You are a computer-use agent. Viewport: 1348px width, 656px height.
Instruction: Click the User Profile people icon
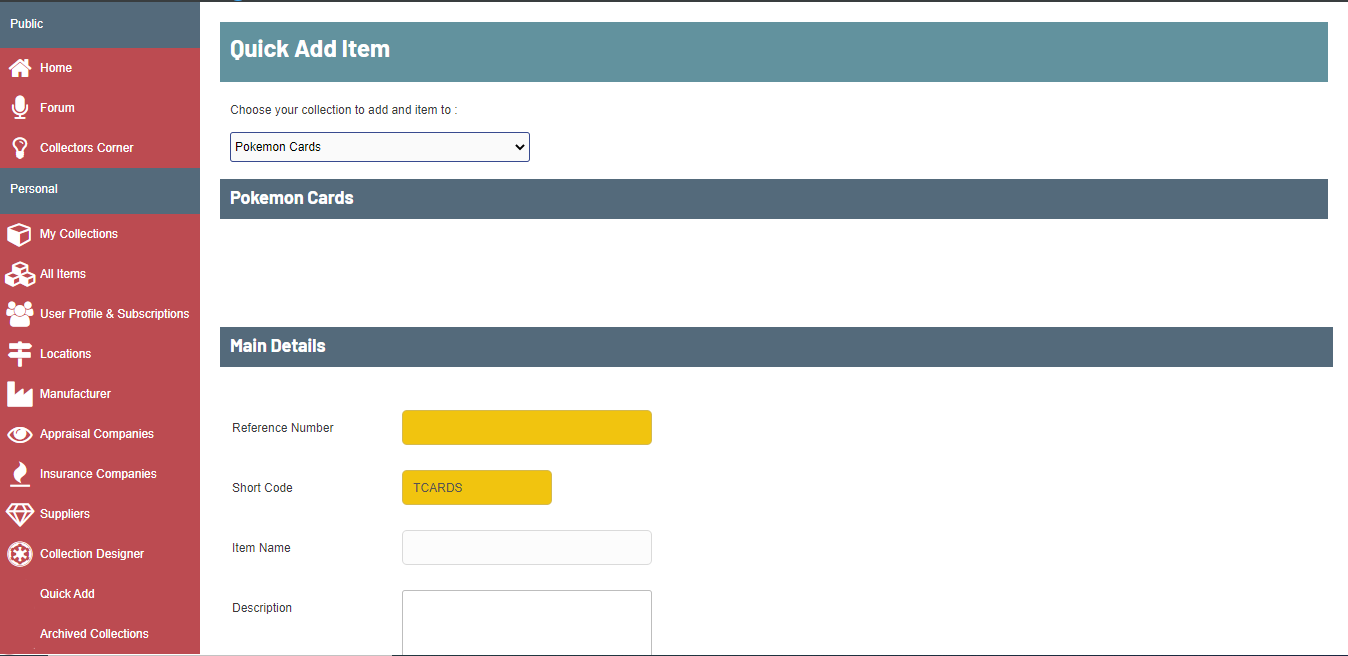pyautogui.click(x=20, y=314)
